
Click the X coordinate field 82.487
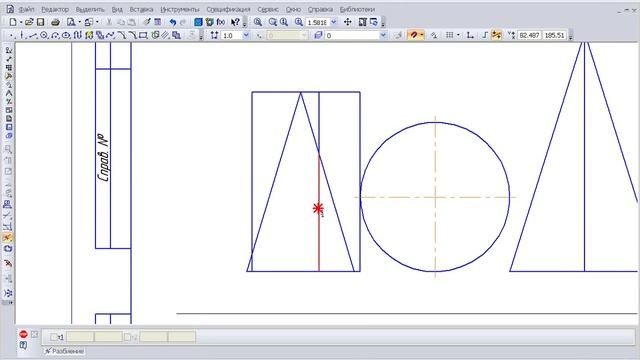(x=529, y=36)
